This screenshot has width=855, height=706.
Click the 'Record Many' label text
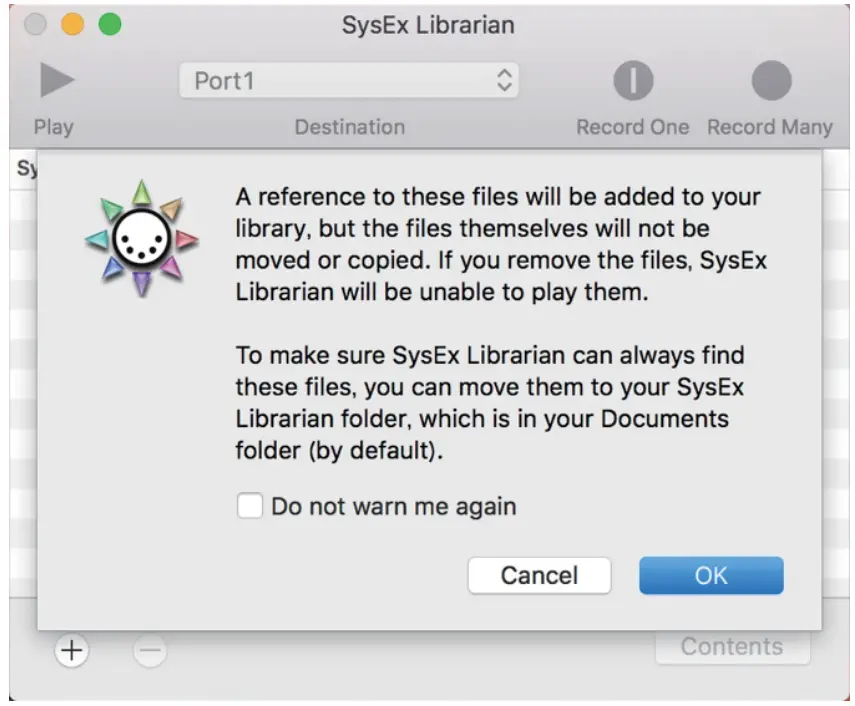tap(770, 127)
